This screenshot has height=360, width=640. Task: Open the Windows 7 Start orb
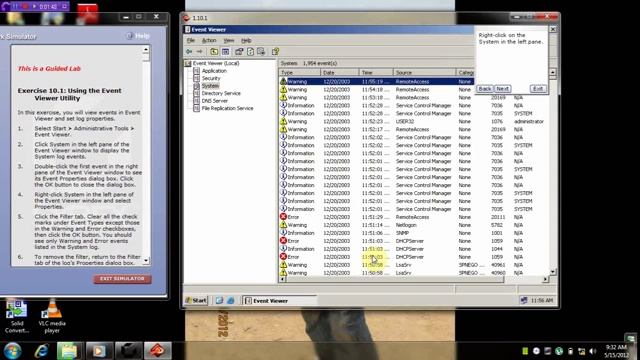[13, 351]
